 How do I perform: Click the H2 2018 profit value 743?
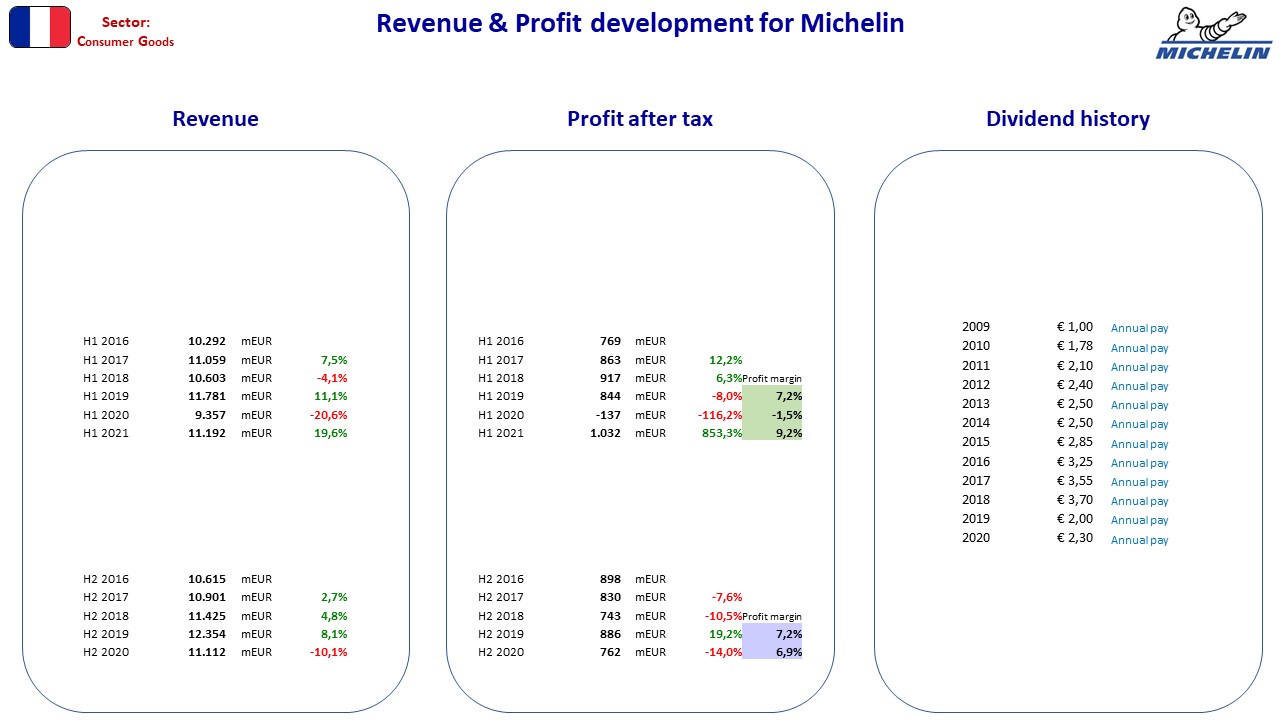point(610,616)
